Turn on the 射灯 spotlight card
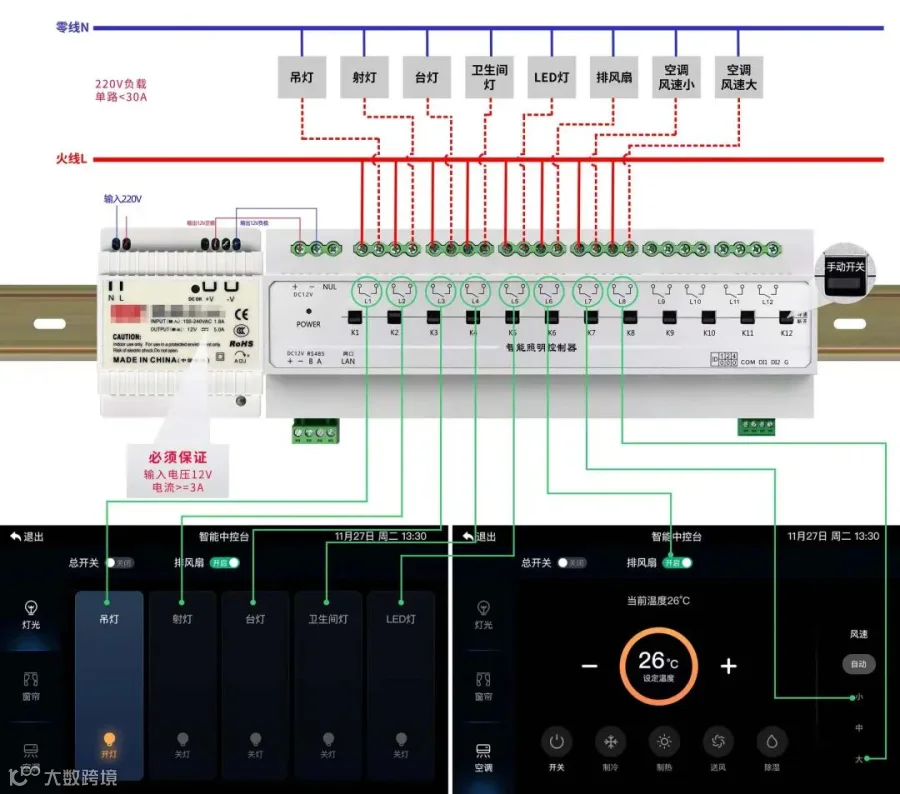Image resolution: width=900 pixels, height=794 pixels. tap(183, 685)
